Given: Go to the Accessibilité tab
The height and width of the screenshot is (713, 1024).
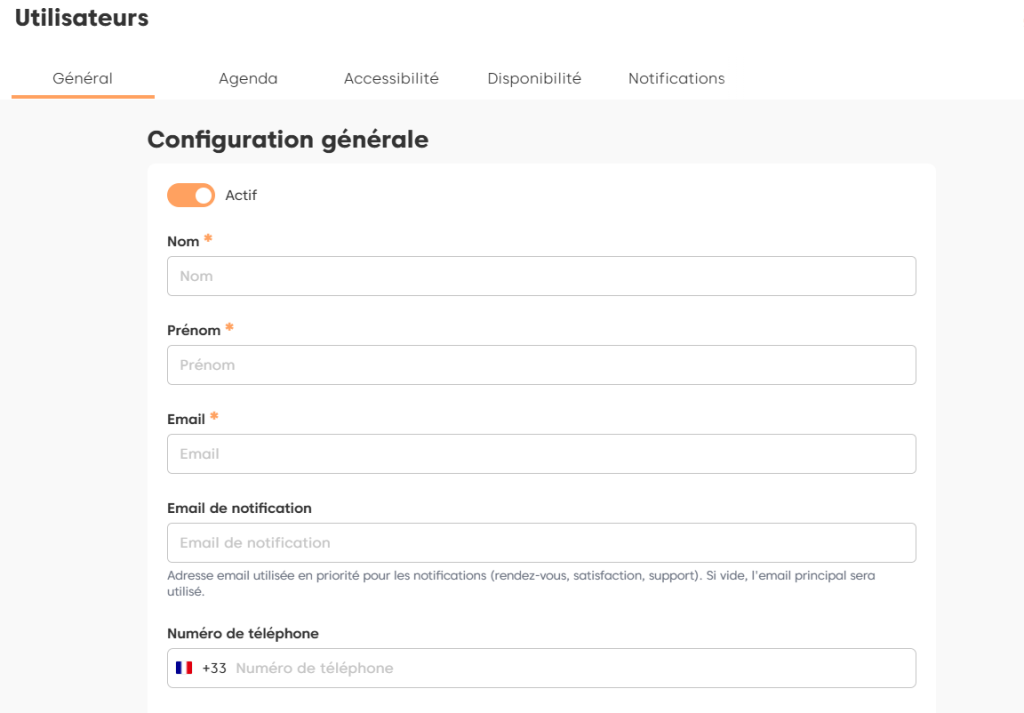Looking at the screenshot, I should pyautogui.click(x=391, y=78).
